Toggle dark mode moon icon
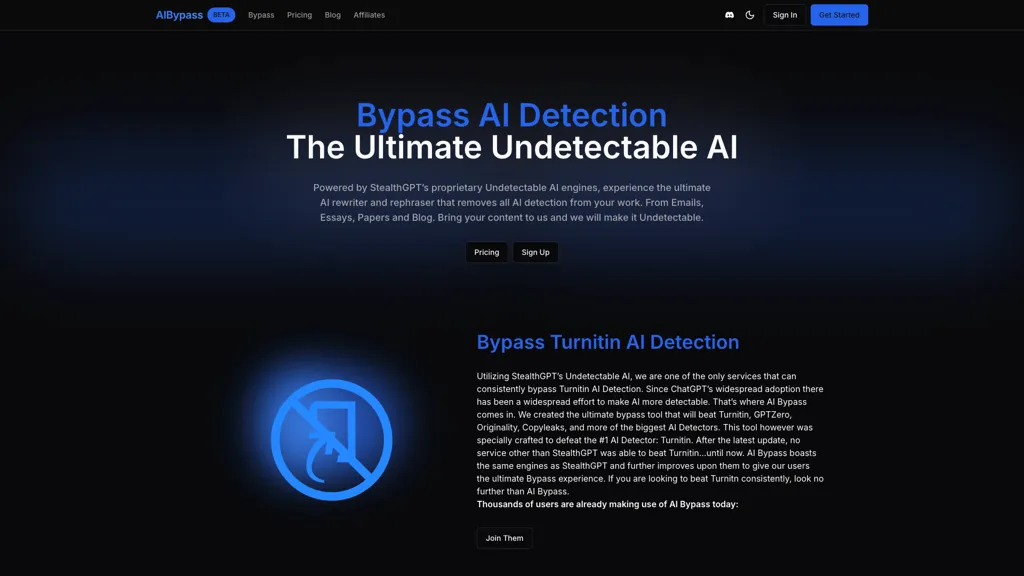This screenshot has height=576, width=1024. point(750,15)
